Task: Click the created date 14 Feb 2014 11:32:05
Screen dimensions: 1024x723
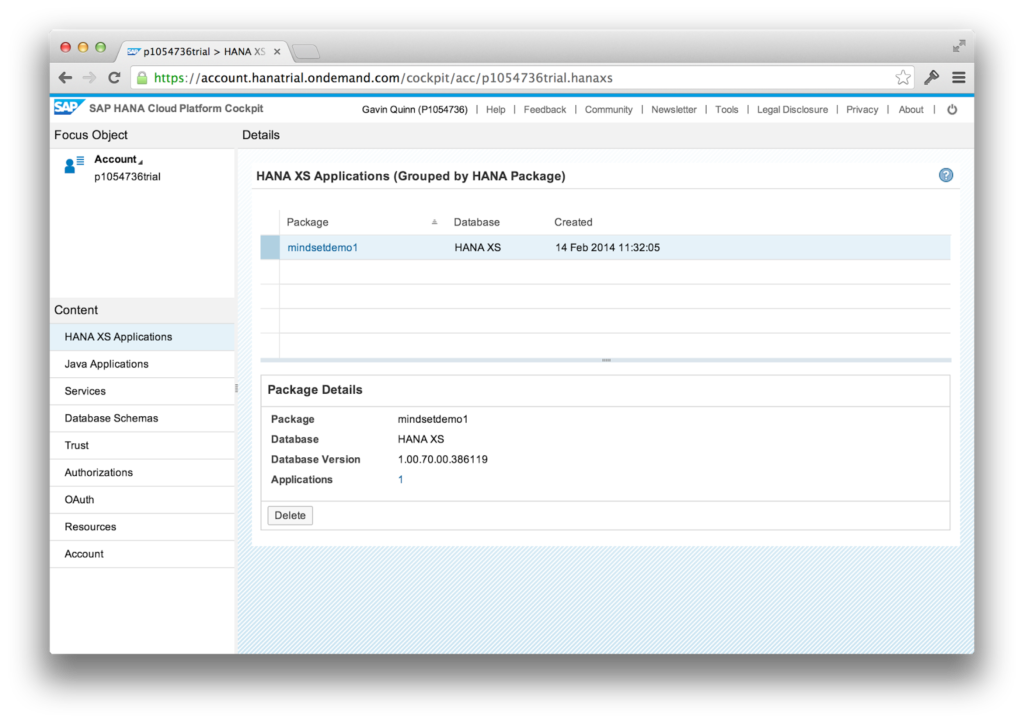Action: 607,248
